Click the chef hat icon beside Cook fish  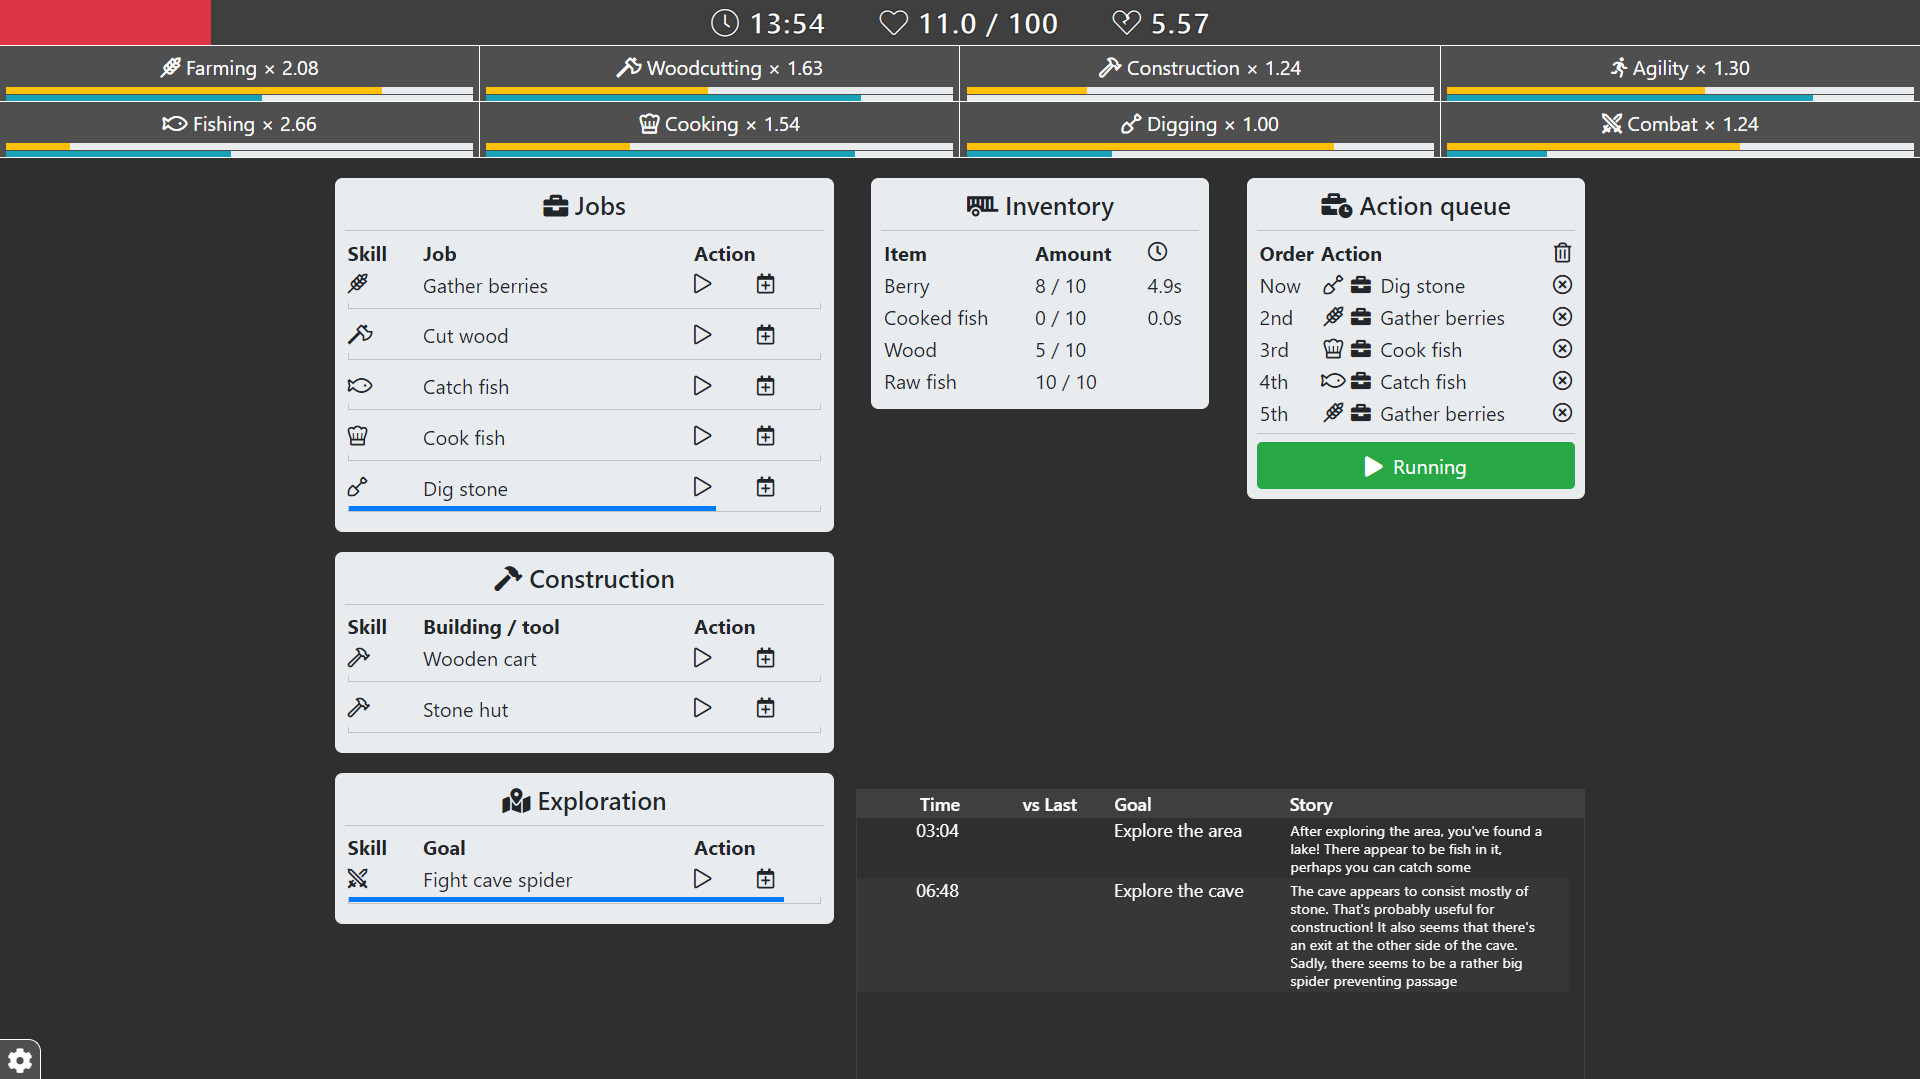click(358, 435)
